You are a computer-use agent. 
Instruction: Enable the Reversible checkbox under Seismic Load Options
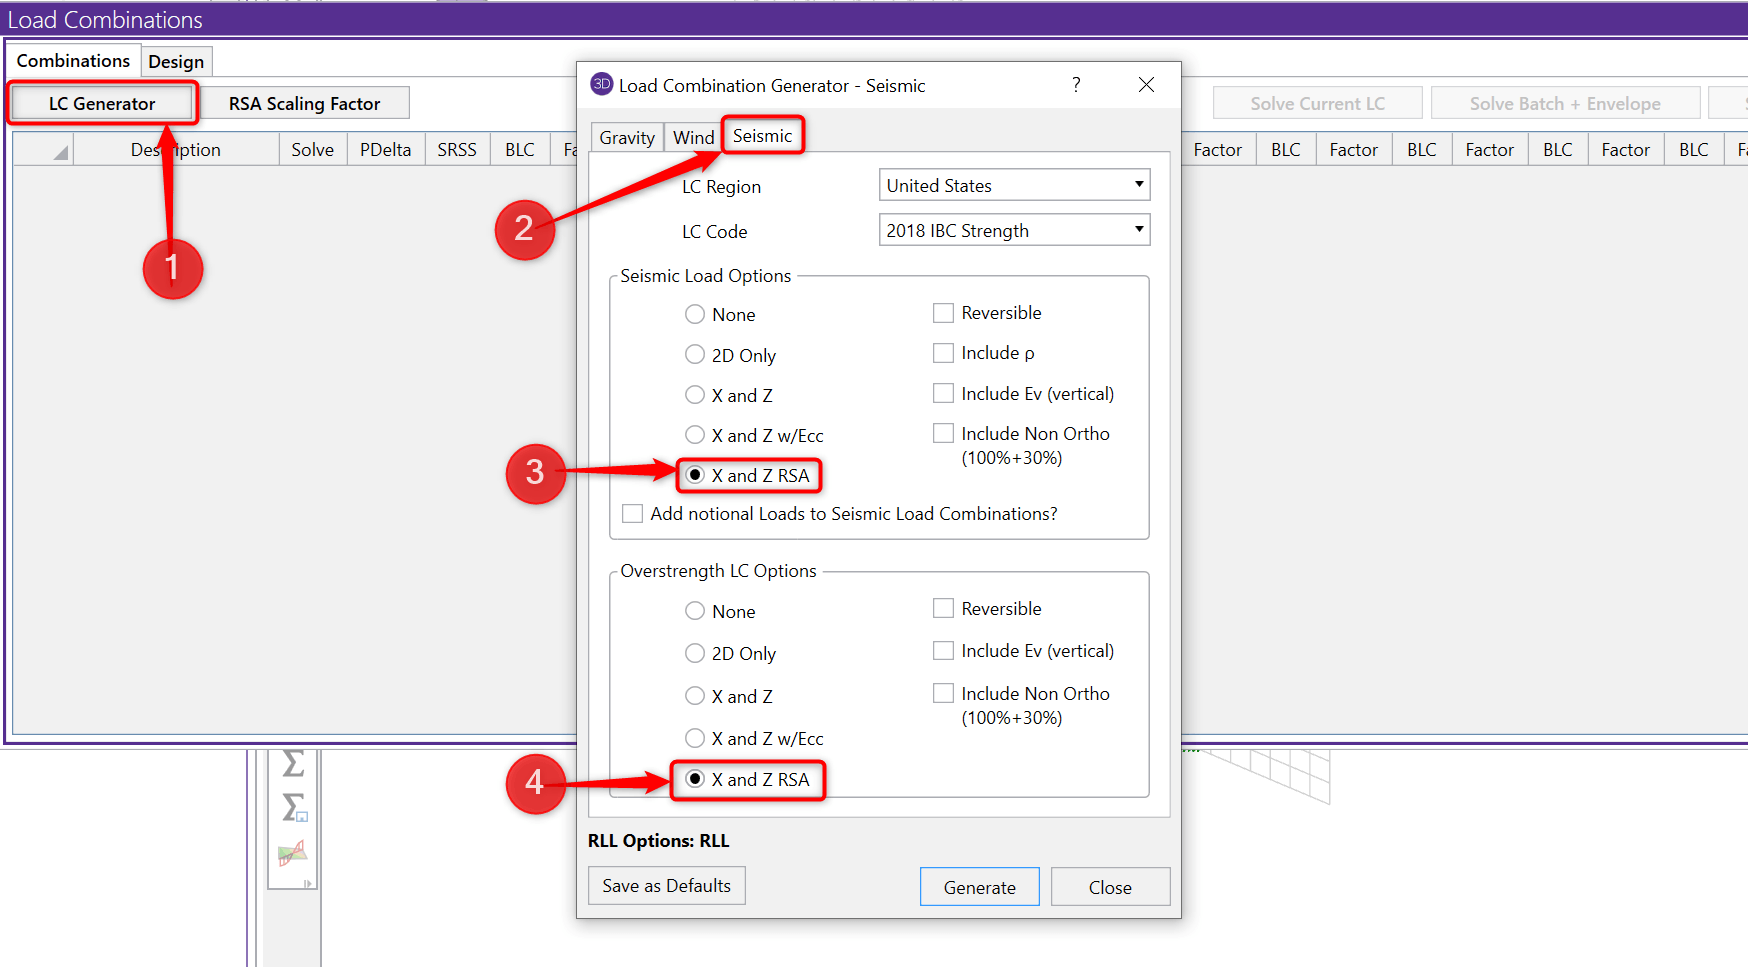943,313
